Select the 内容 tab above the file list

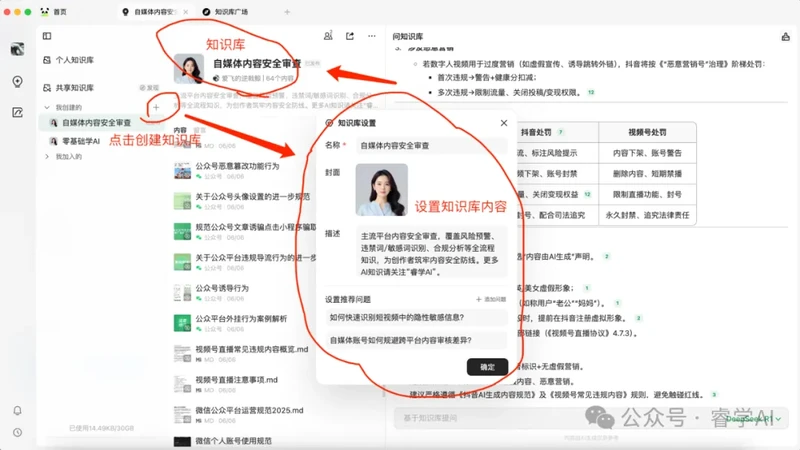(x=180, y=130)
